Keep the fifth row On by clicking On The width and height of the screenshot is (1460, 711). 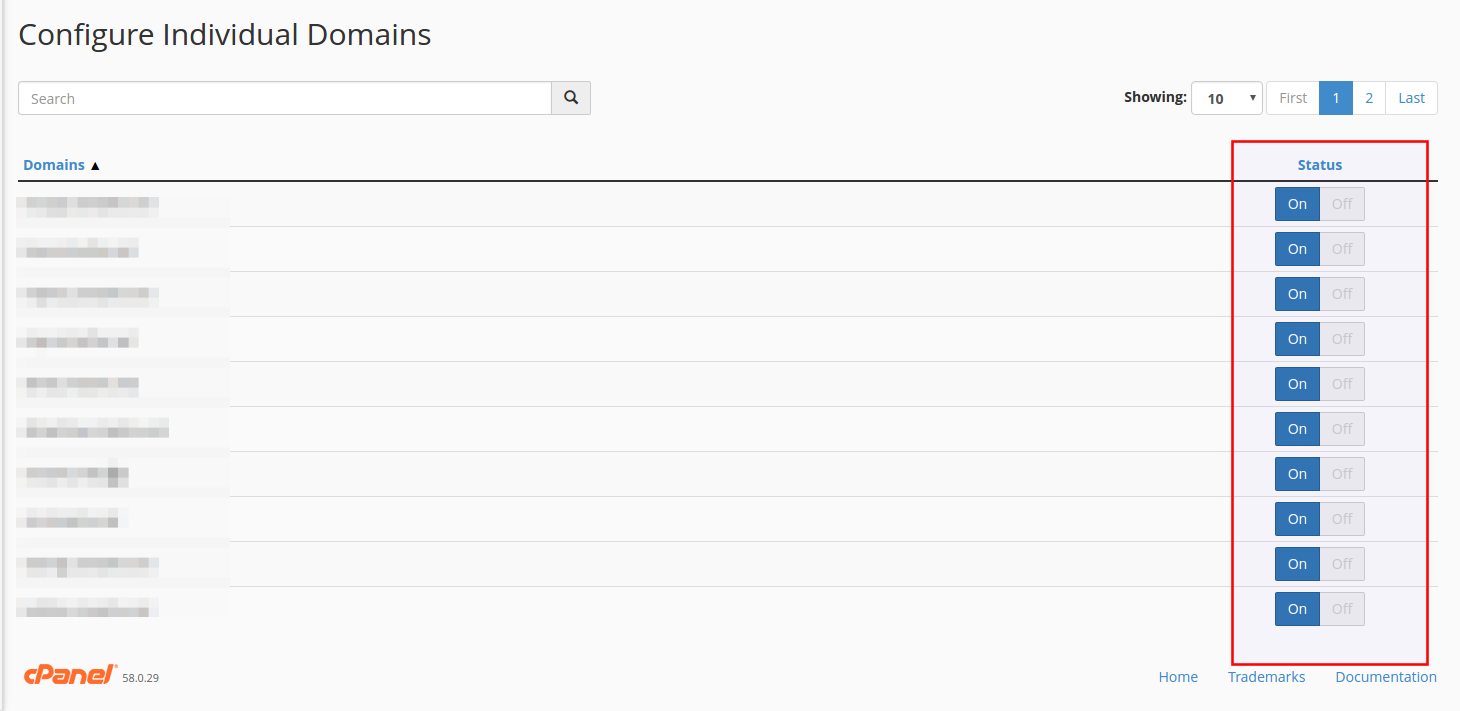coord(1297,383)
